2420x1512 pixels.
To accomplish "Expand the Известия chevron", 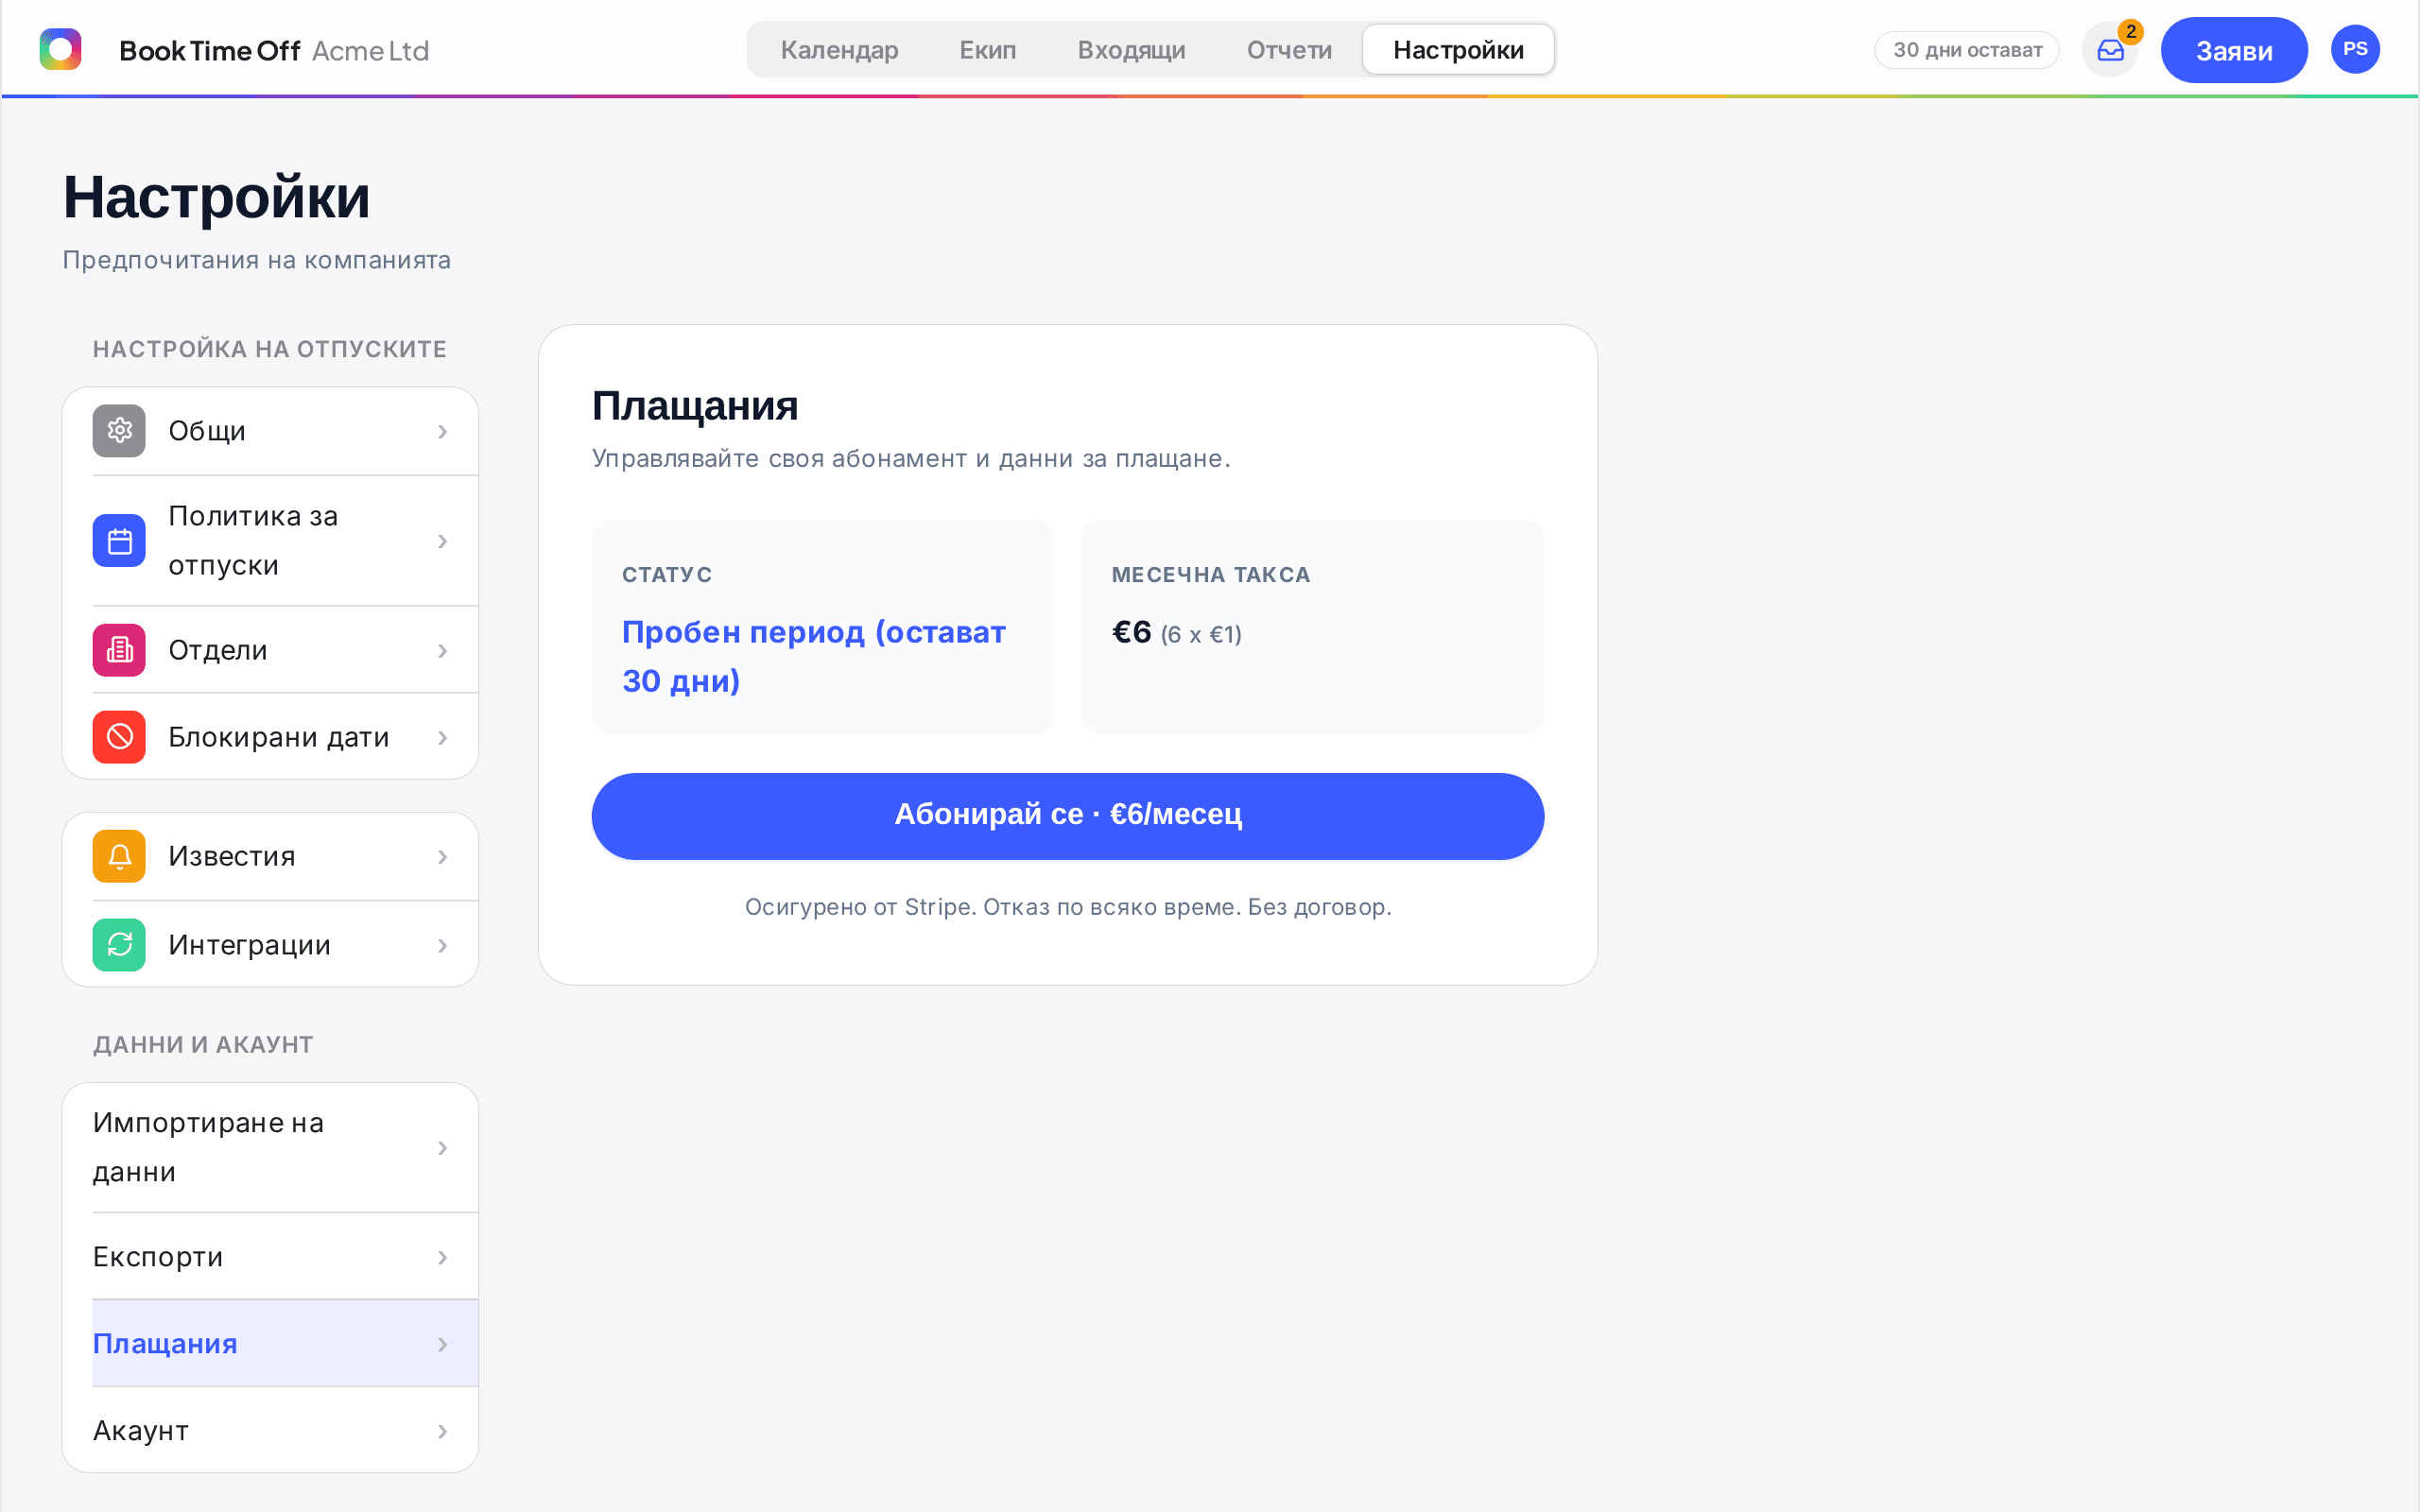I will 442,857.
